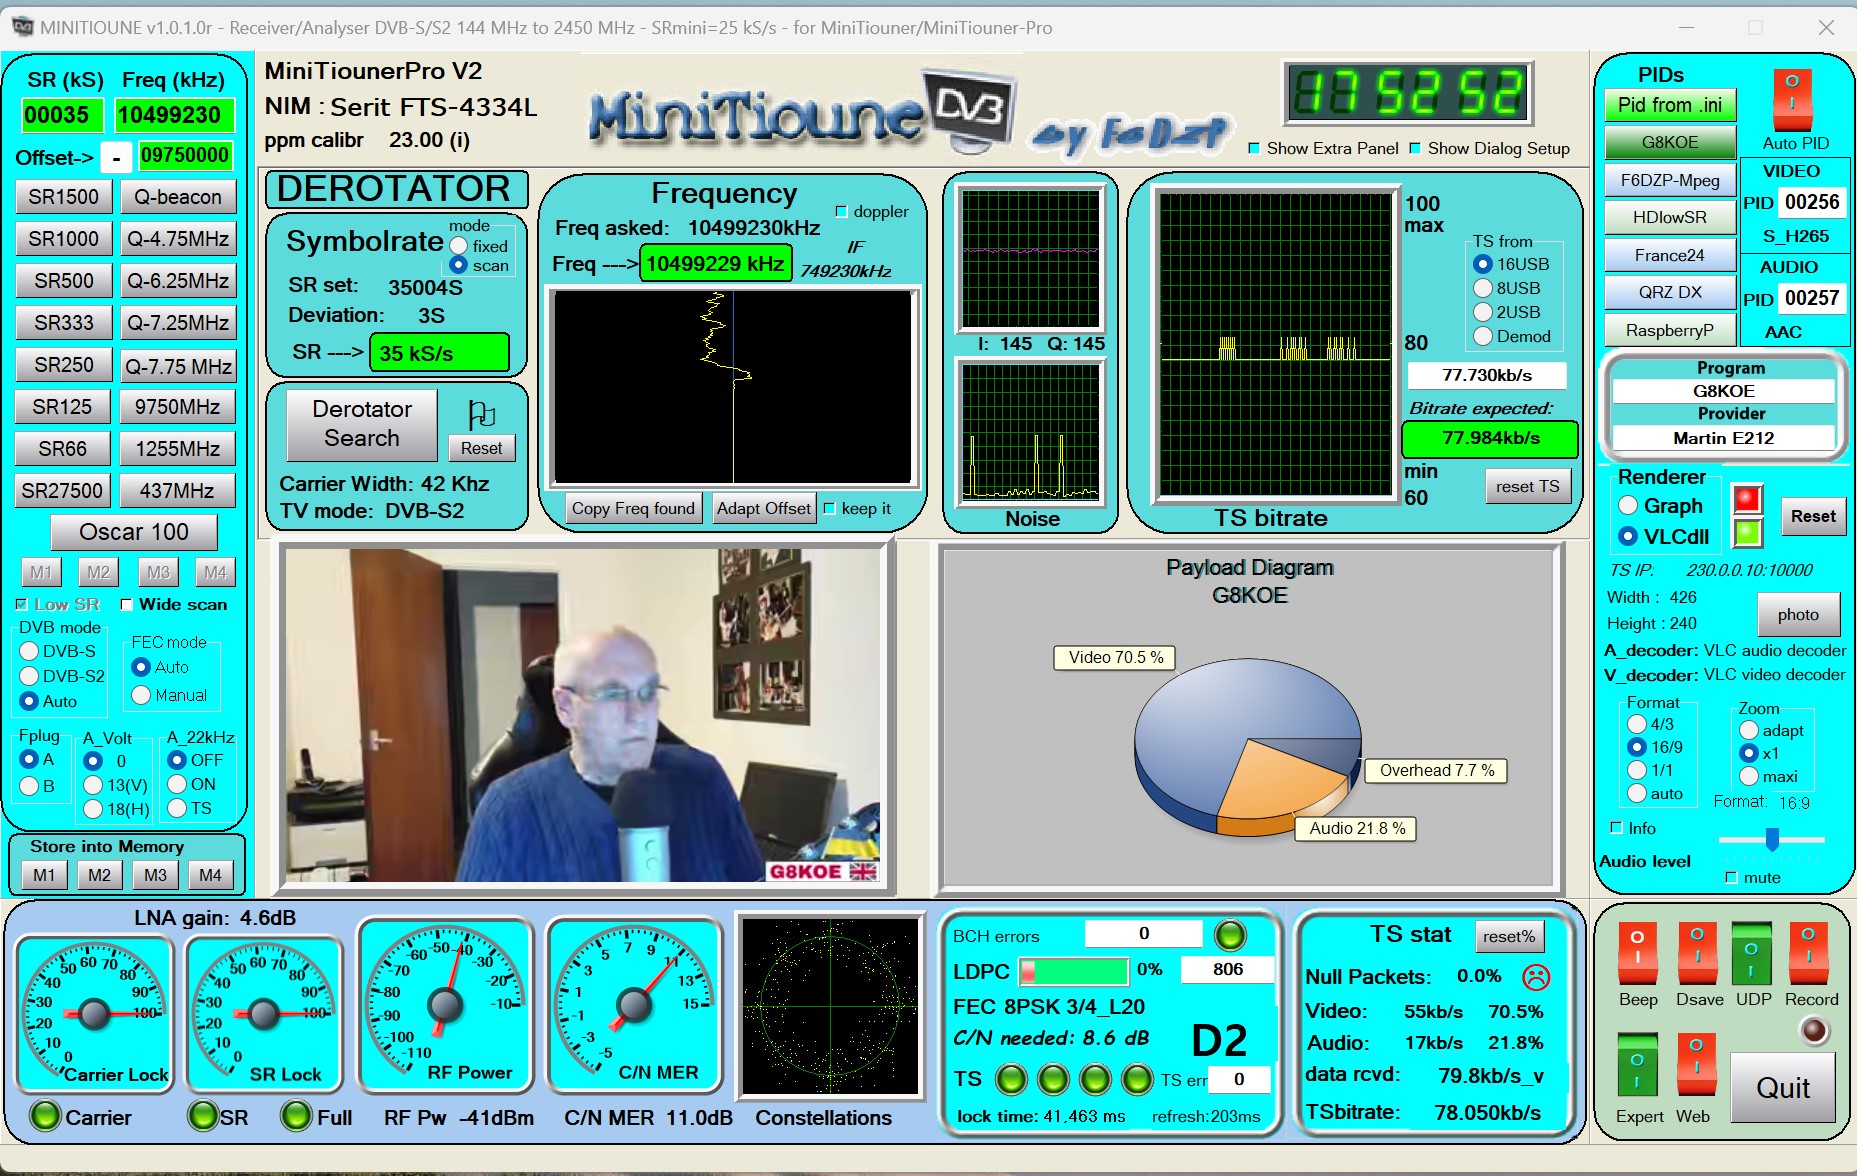
Task: Click the Carrier Lock gauge
Action: point(95,1014)
